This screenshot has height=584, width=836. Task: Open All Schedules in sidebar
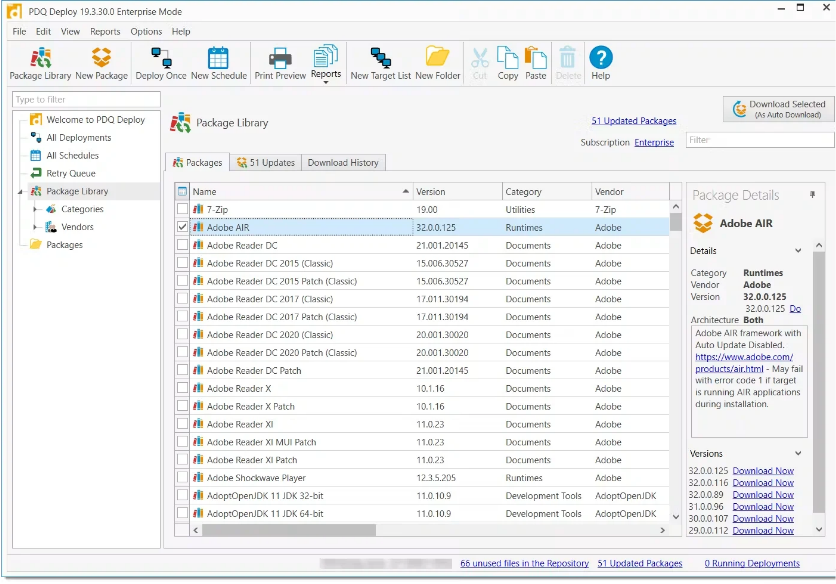tap(72, 155)
